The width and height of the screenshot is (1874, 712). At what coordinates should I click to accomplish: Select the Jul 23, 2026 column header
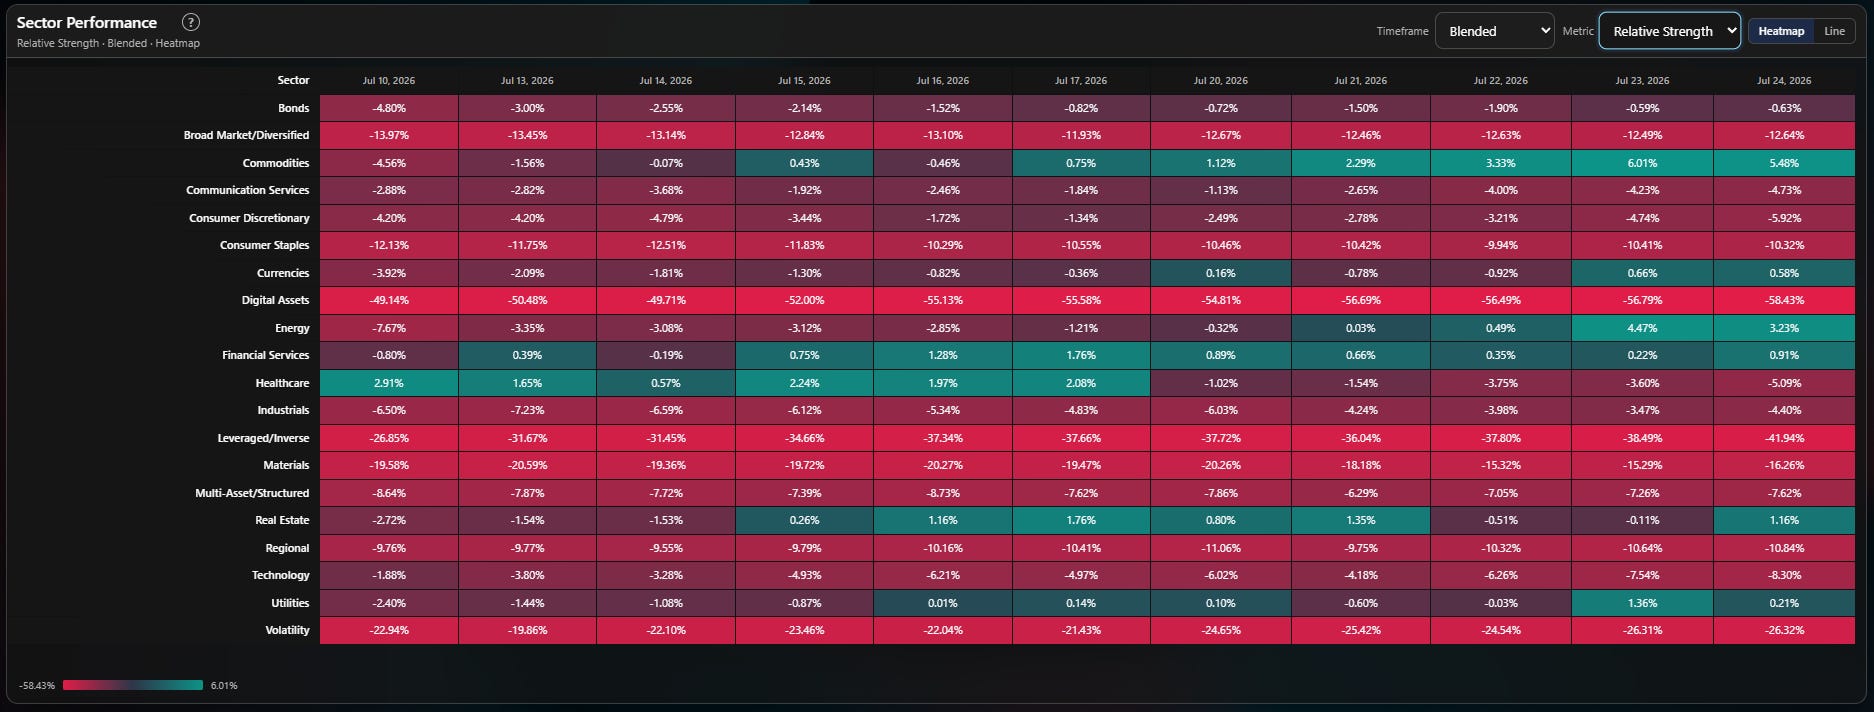pyautogui.click(x=1642, y=80)
